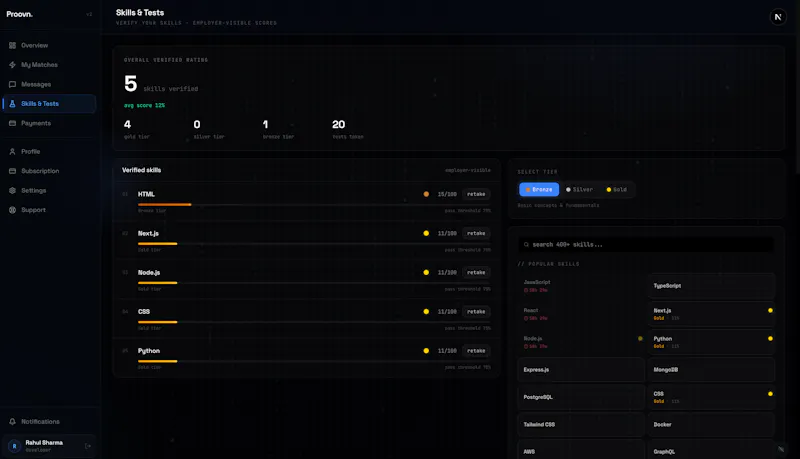Viewport: 800px width, 459px height.
Task: Click the Node.js skill in popular skills
Action: 581,342
